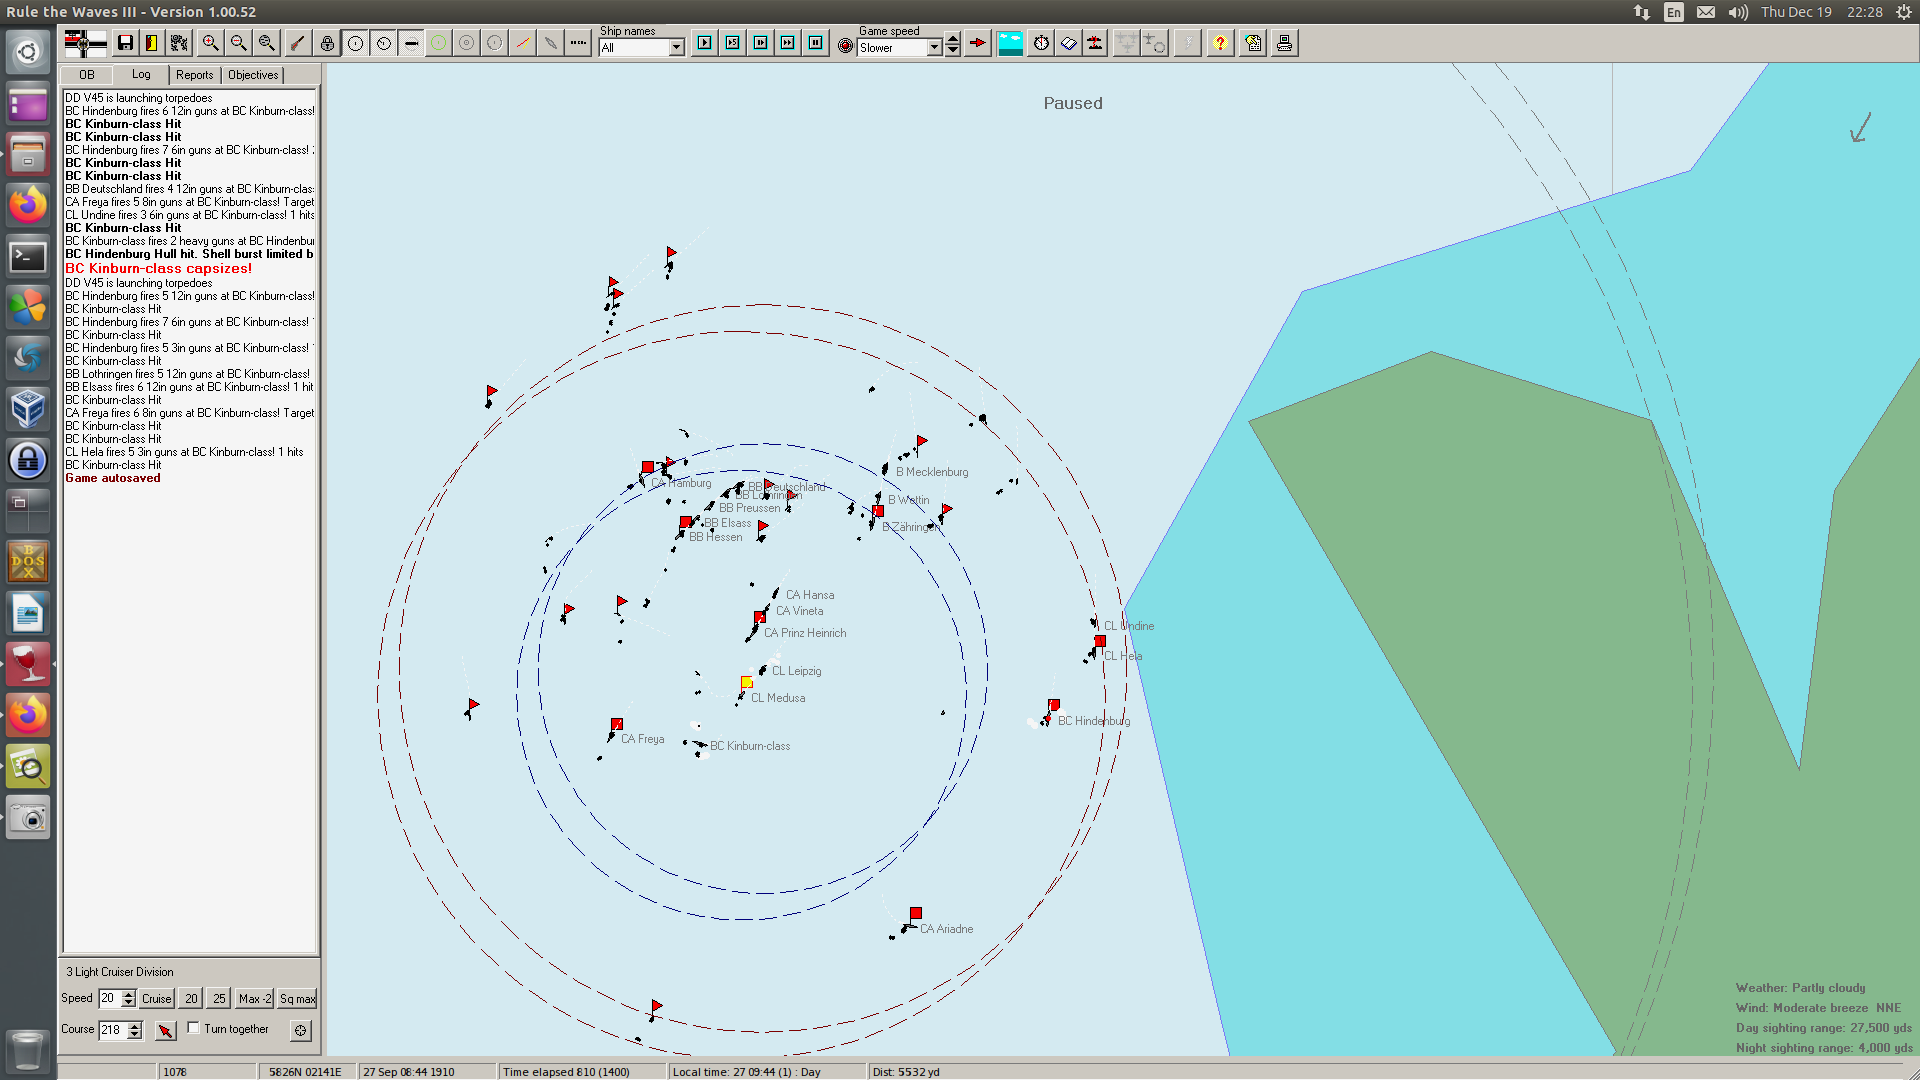Toggle the red and yellow lines button
The image size is (1920, 1080).
(x=523, y=43)
